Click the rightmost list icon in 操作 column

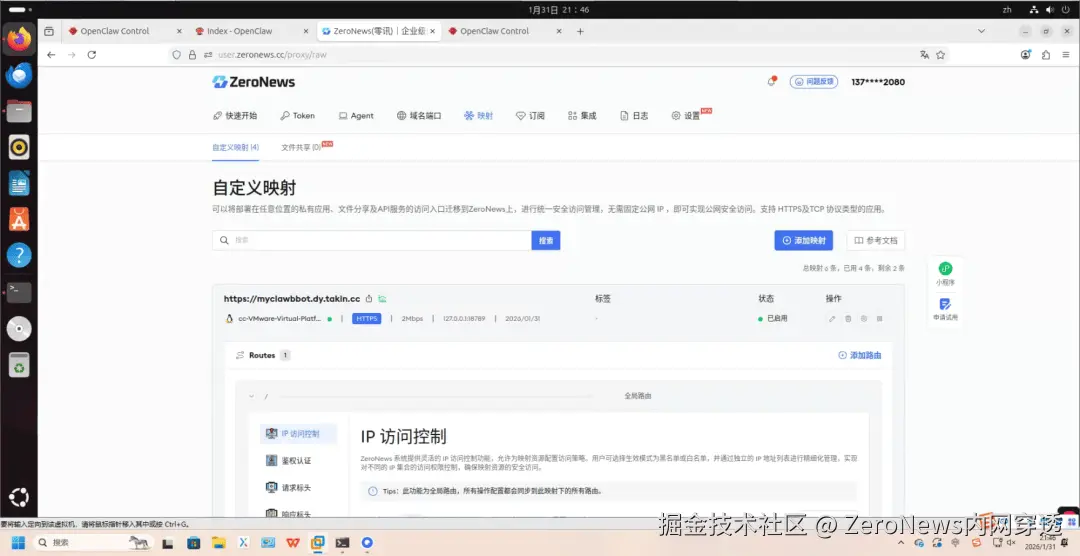(880, 319)
